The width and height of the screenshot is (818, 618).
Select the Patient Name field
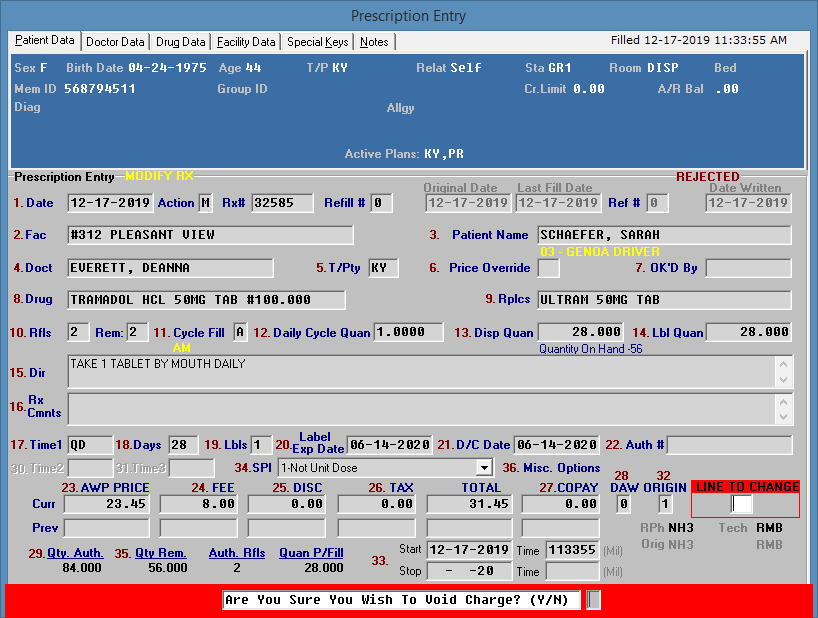pyautogui.click(x=664, y=235)
